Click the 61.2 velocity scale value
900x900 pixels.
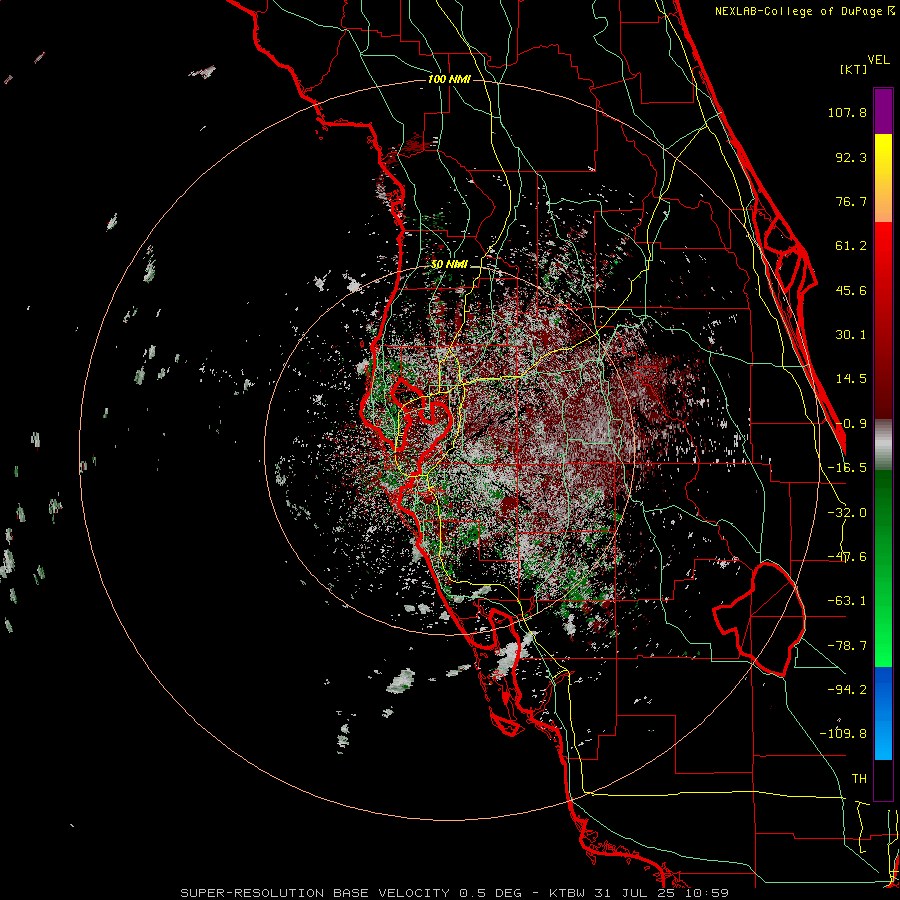[851, 246]
